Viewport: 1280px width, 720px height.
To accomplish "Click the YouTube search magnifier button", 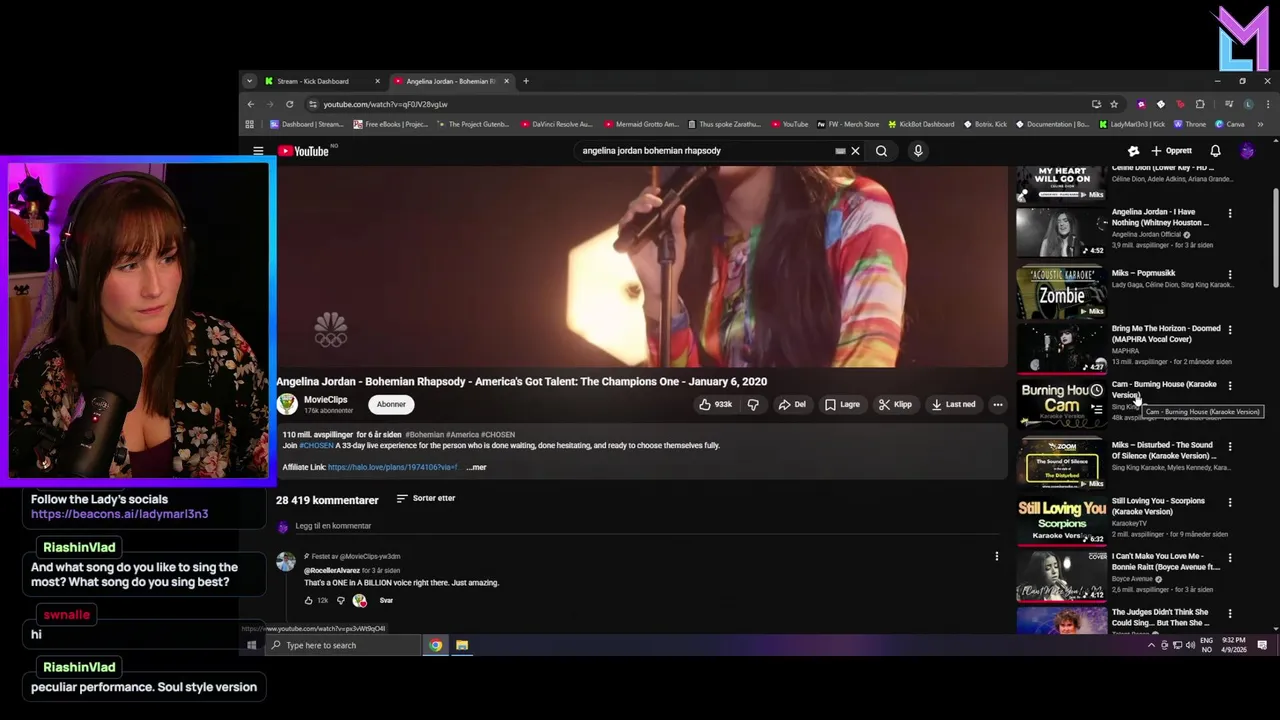I will coord(881,151).
